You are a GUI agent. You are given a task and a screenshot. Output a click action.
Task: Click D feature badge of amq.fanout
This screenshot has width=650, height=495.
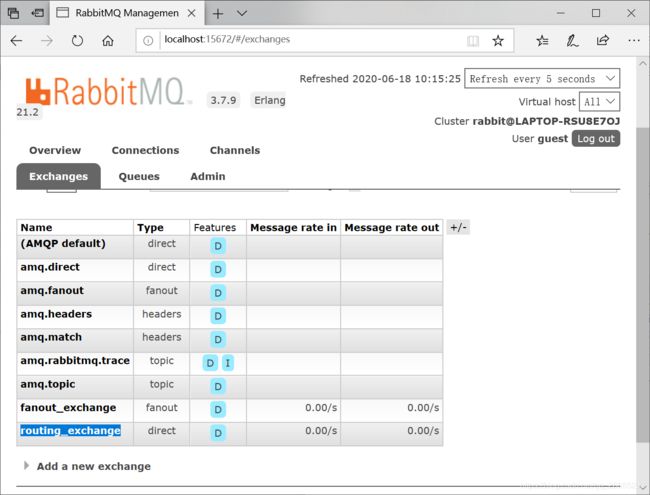218,293
